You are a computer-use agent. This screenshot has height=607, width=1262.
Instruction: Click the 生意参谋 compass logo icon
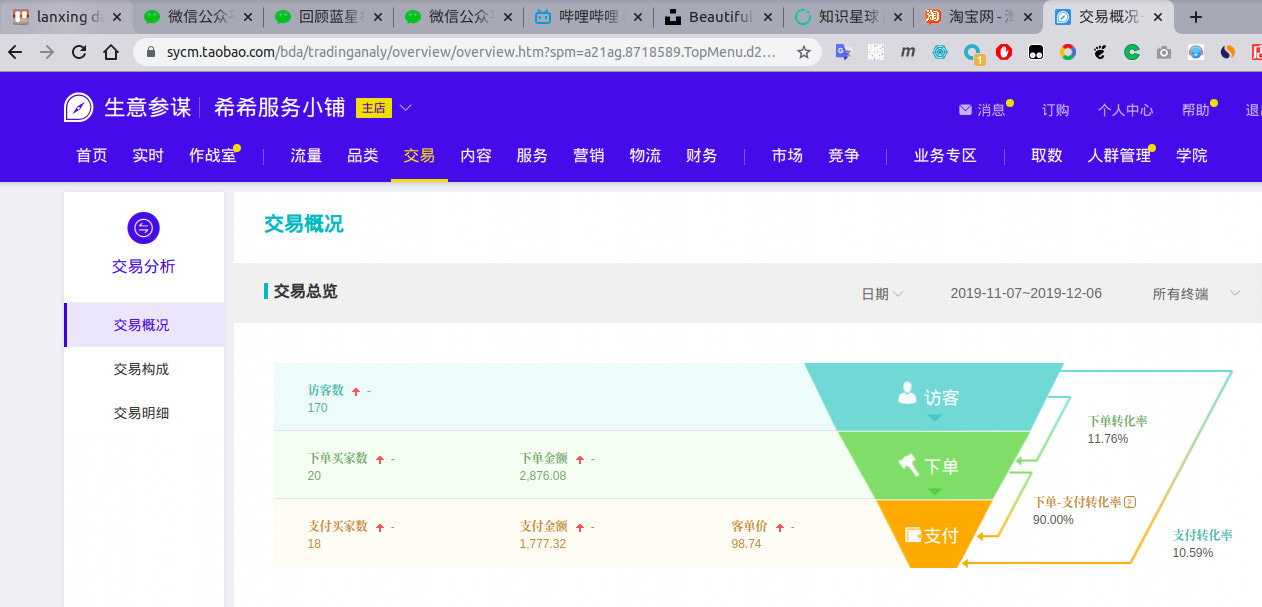coord(79,108)
